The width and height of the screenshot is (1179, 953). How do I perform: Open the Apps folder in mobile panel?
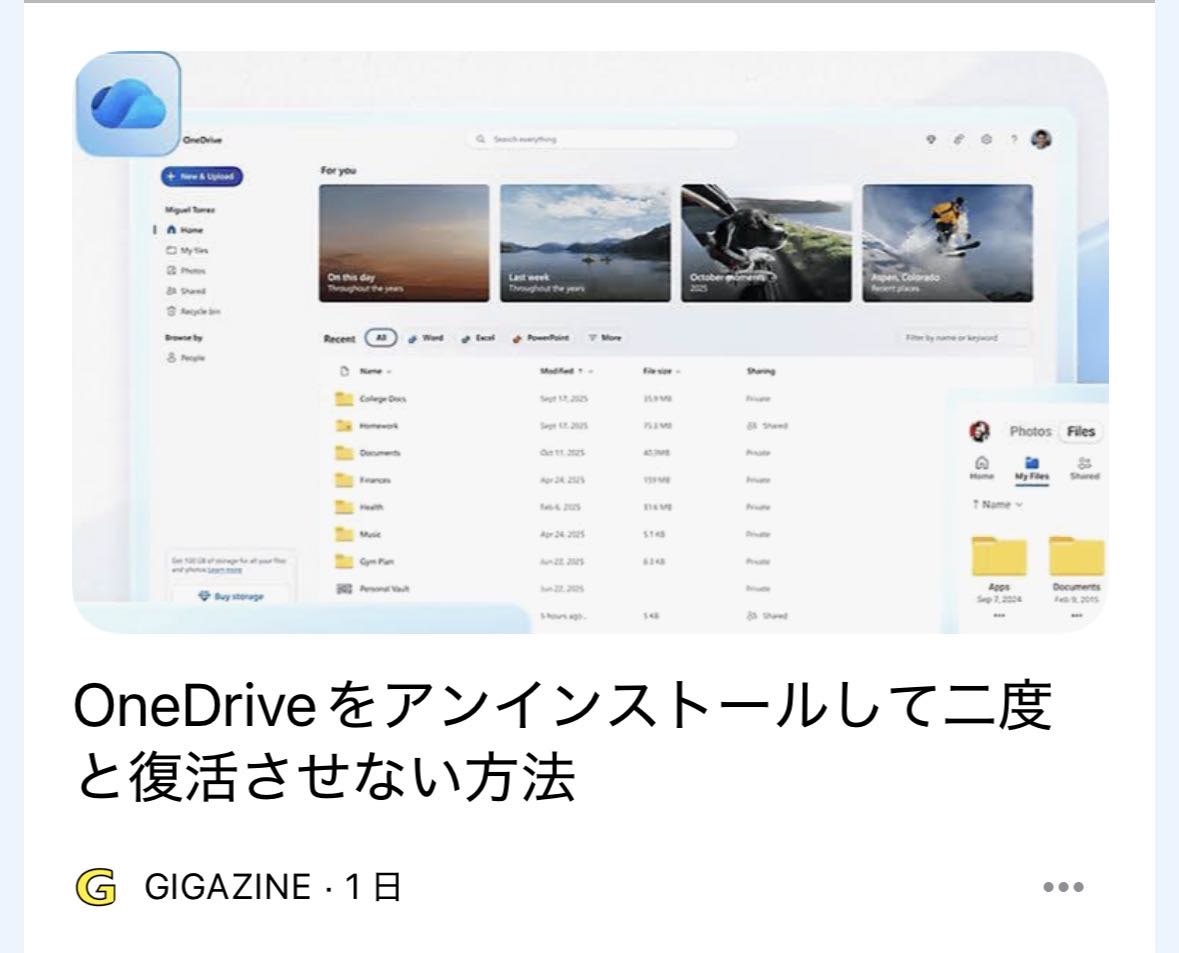(998, 563)
